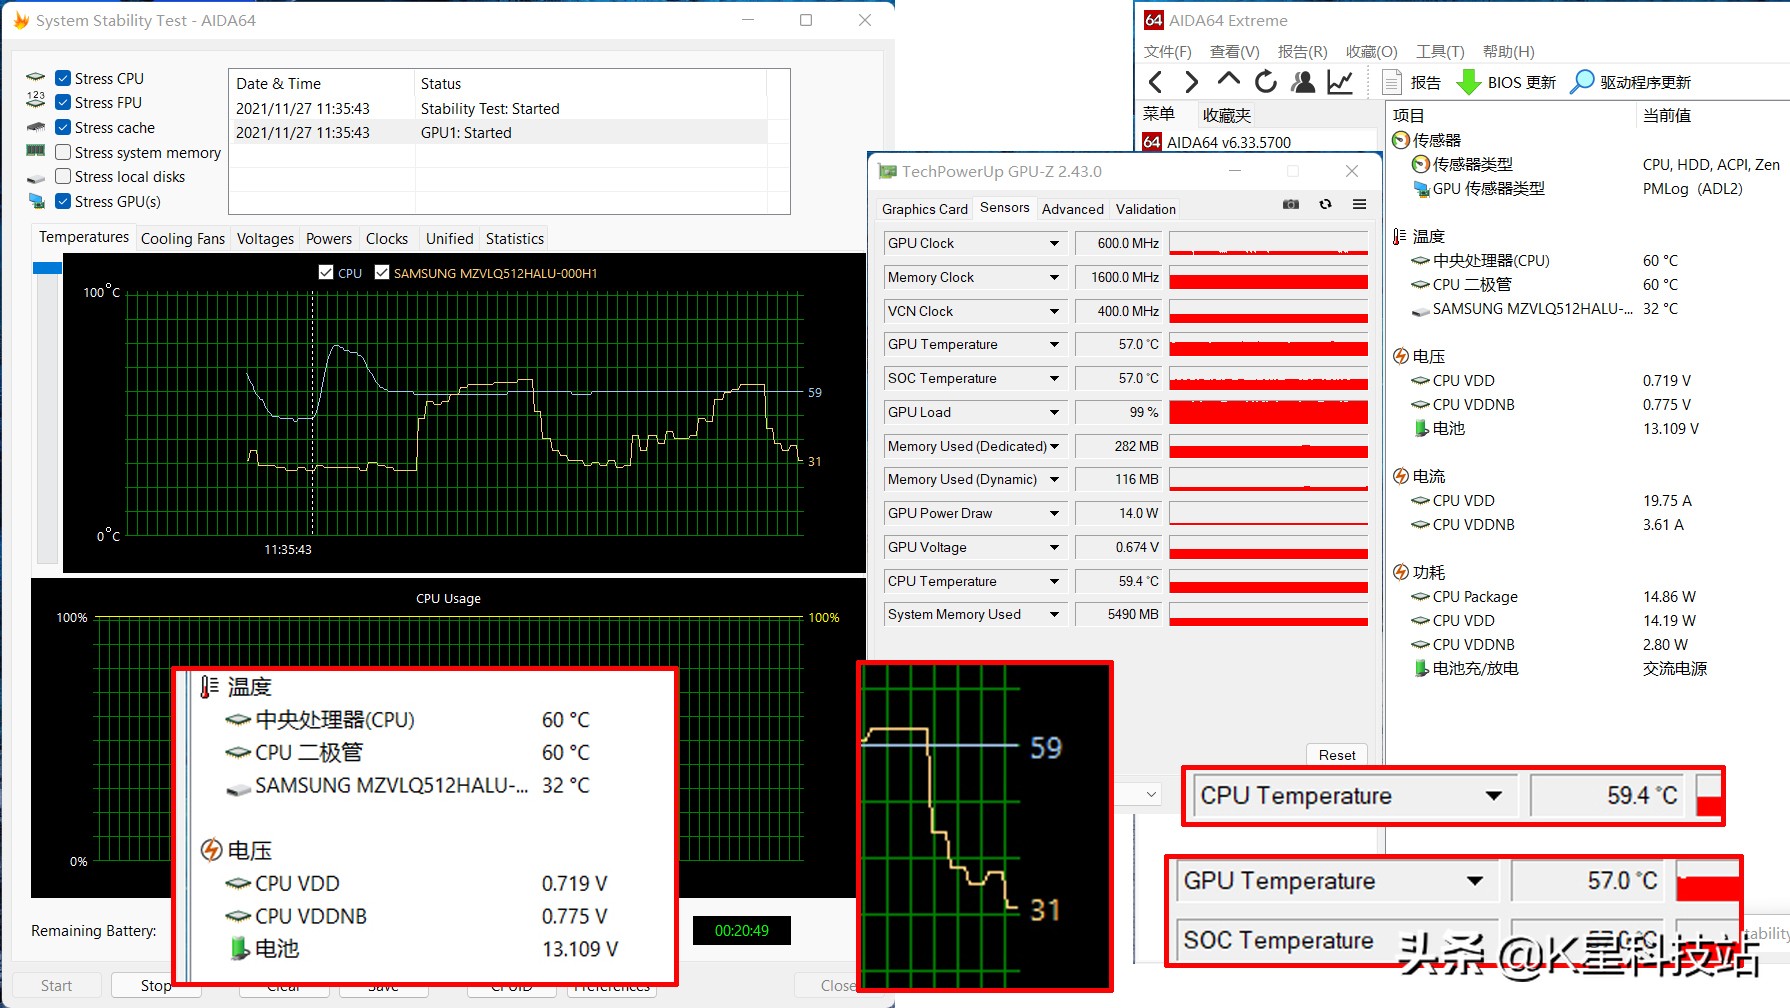
Task: Toggle the Stress cache checkbox
Action: pos(63,127)
